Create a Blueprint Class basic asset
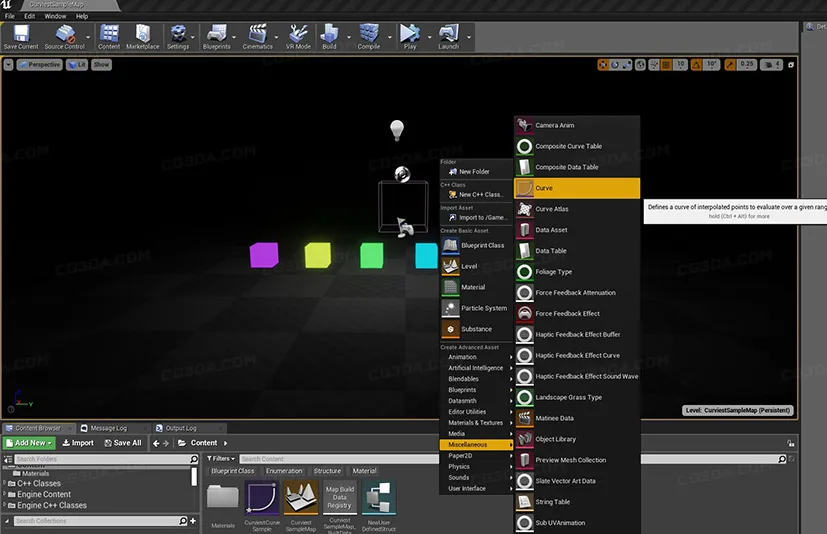This screenshot has width=827, height=534. coord(476,245)
